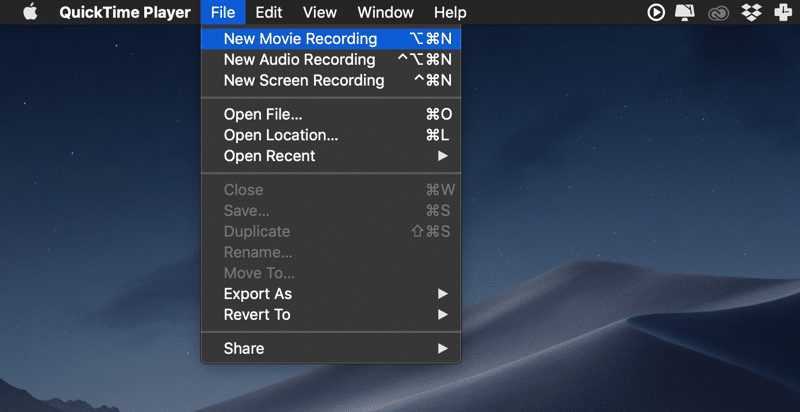Select New Screen Recording
The width and height of the screenshot is (800, 412).
coord(330,80)
